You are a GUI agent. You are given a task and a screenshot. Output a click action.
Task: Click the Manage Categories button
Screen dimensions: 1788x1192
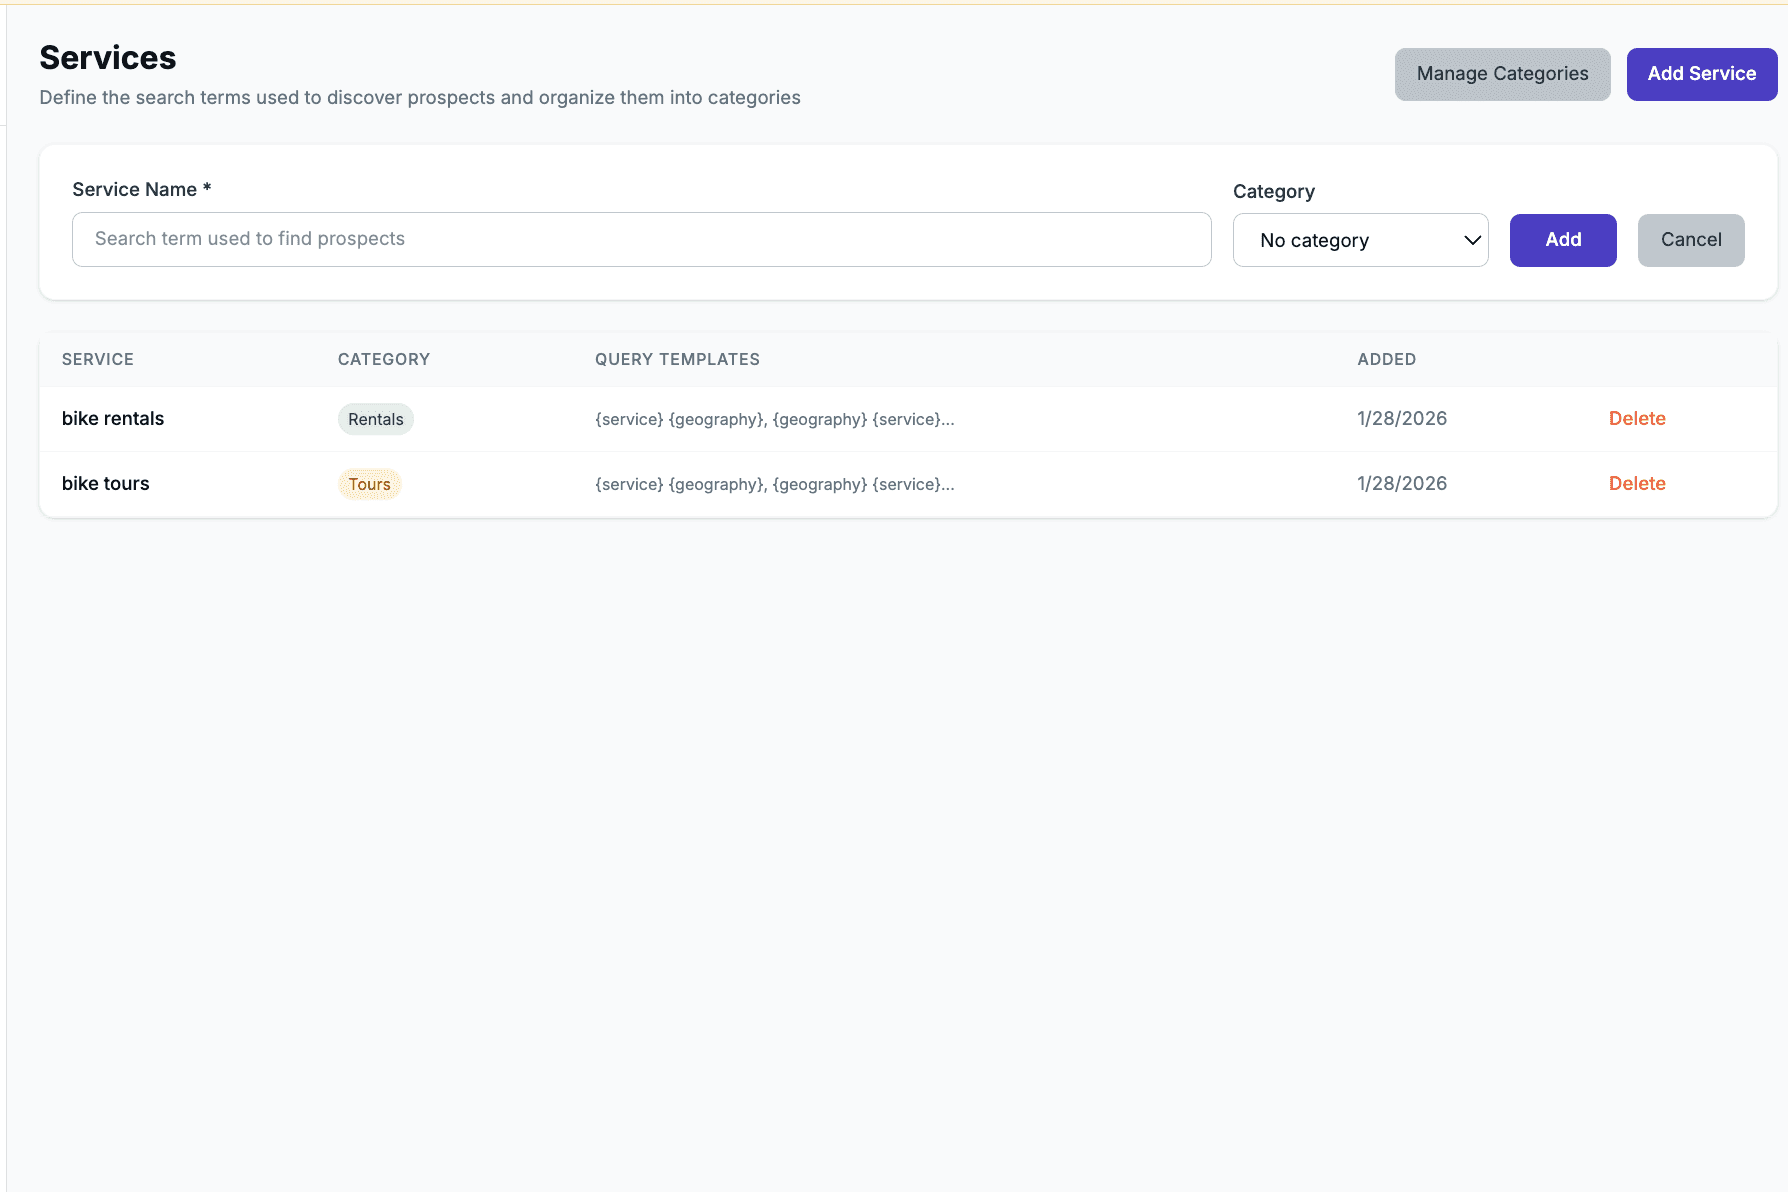[x=1502, y=73]
